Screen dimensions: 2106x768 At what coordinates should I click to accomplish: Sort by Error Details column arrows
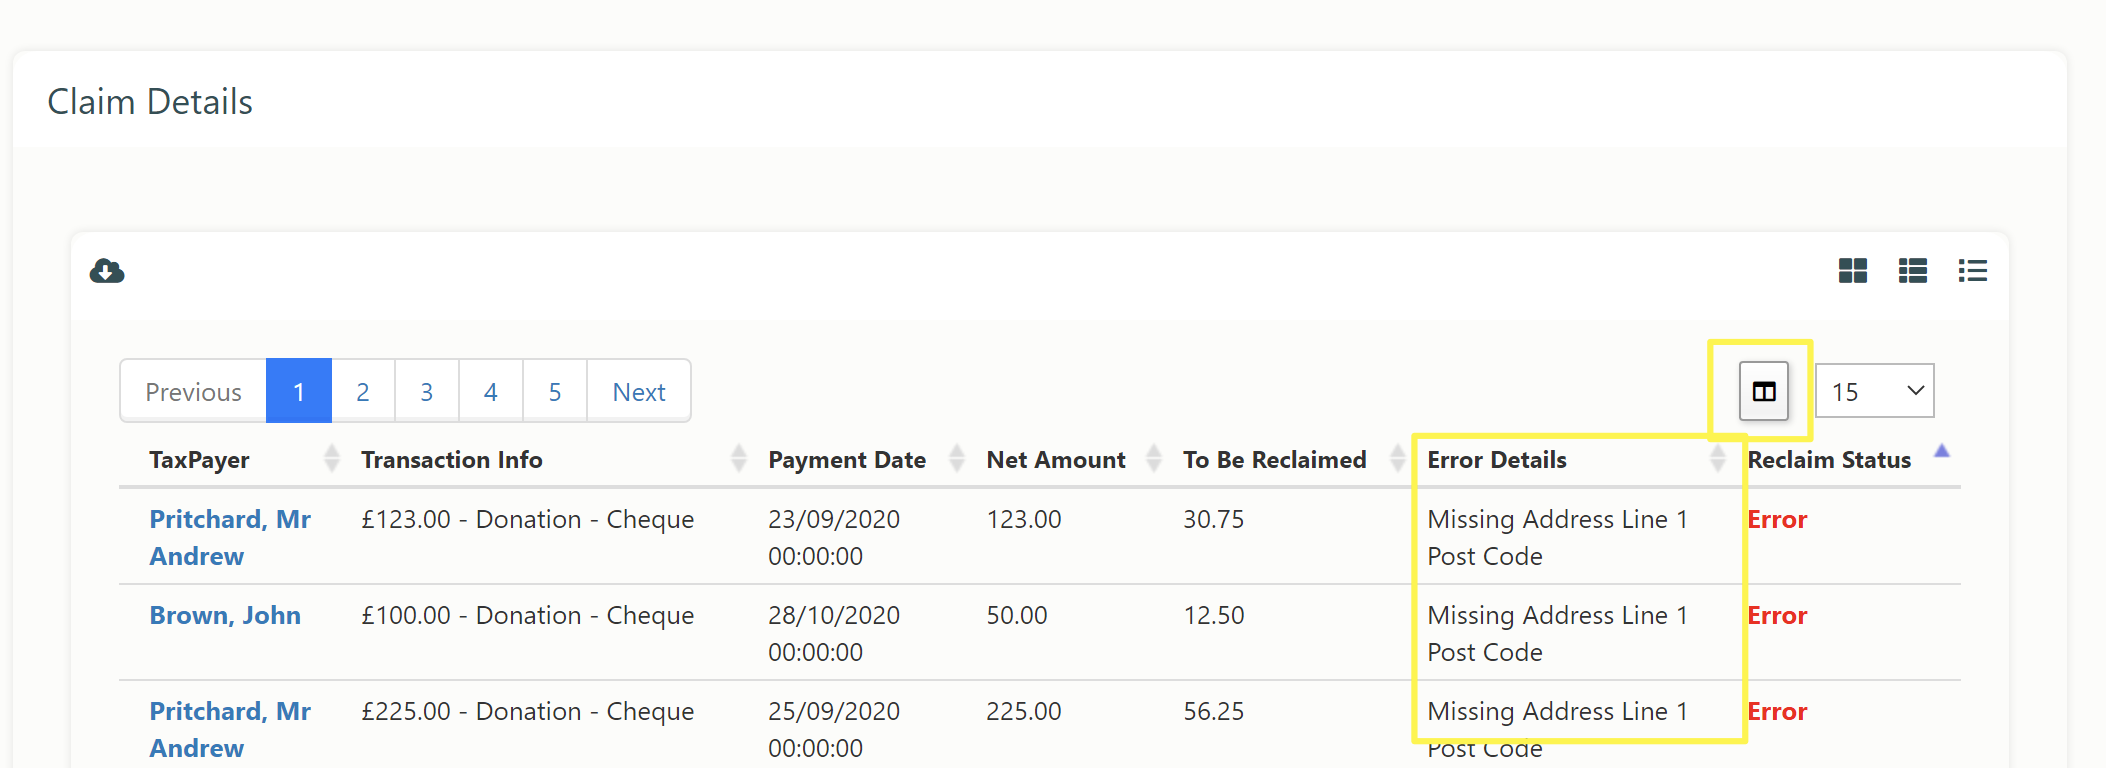pyautogui.click(x=1718, y=459)
